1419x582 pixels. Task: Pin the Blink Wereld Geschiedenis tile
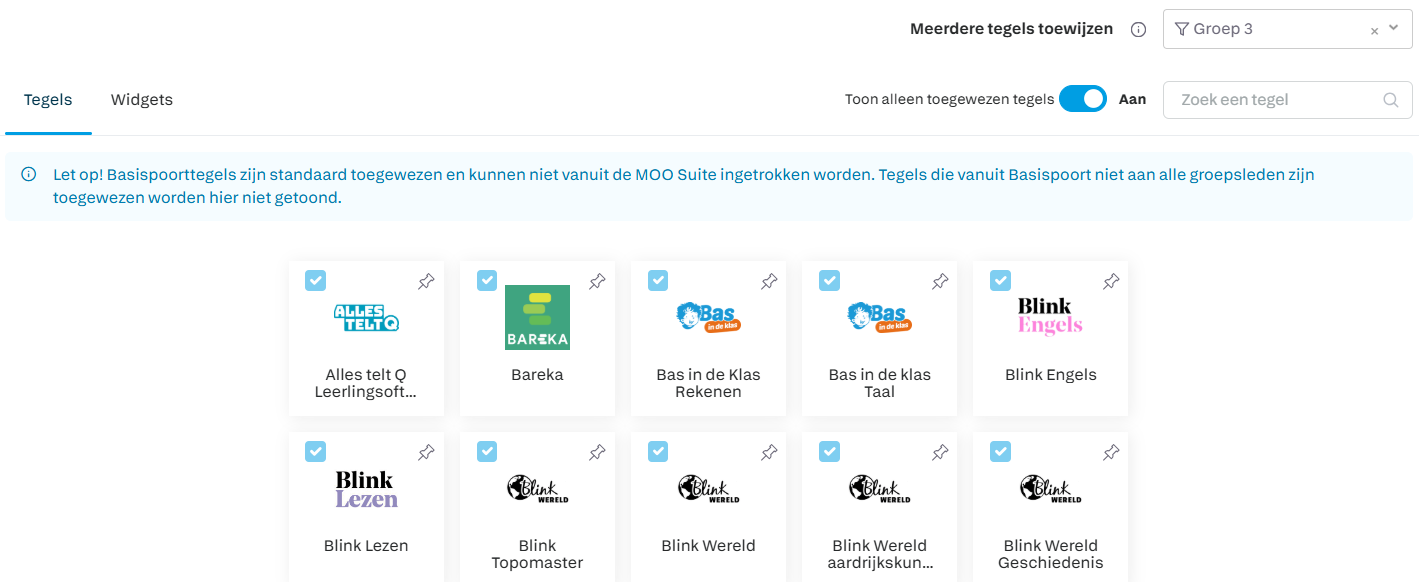pyautogui.click(x=1111, y=453)
